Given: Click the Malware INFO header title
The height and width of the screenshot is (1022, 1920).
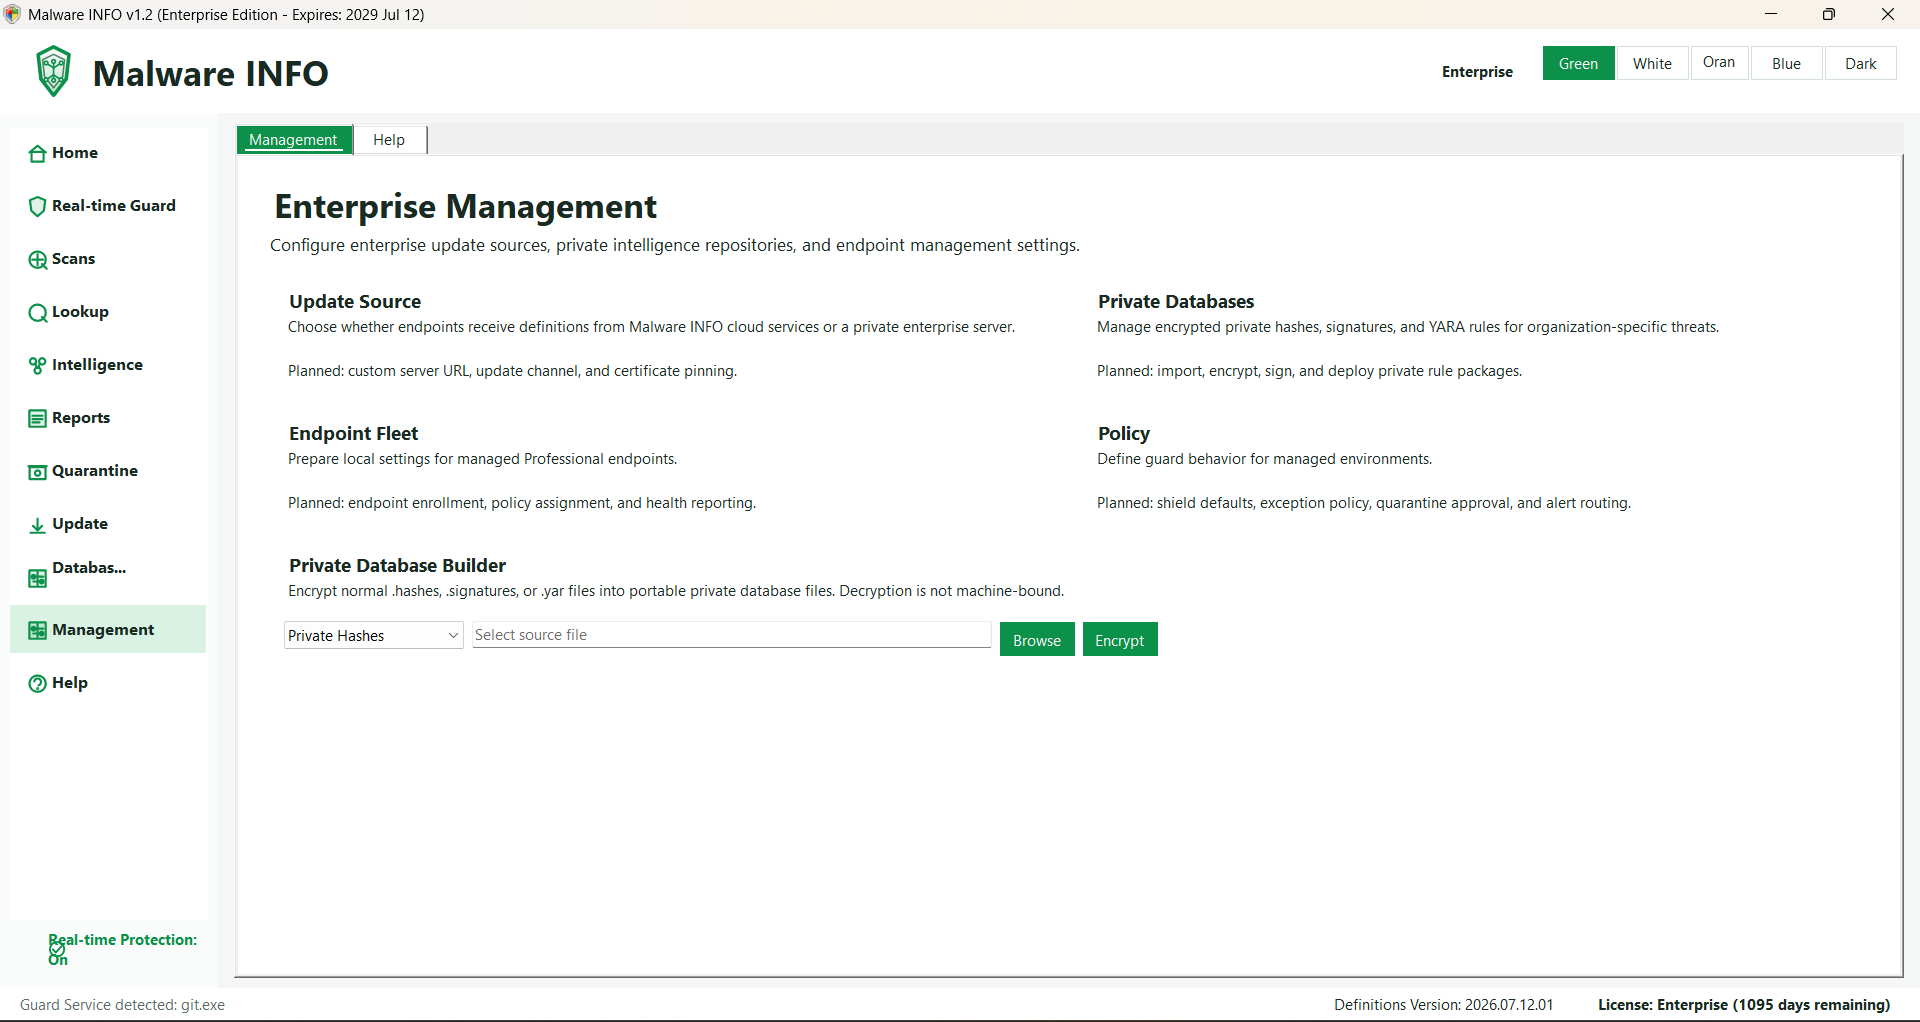Looking at the screenshot, I should click(211, 73).
